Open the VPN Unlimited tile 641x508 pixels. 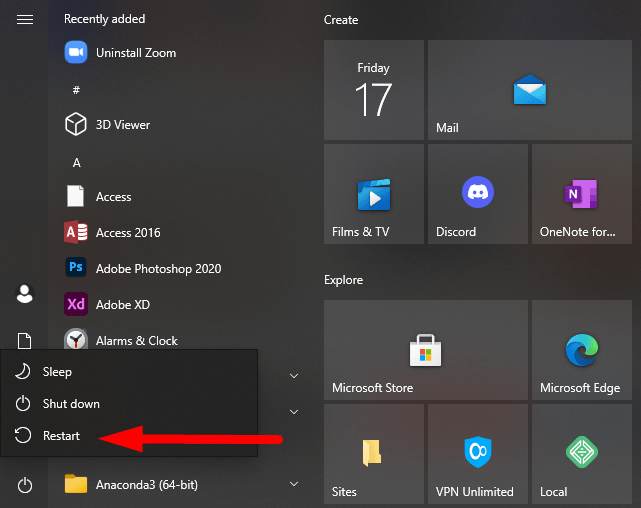pyautogui.click(x=477, y=454)
